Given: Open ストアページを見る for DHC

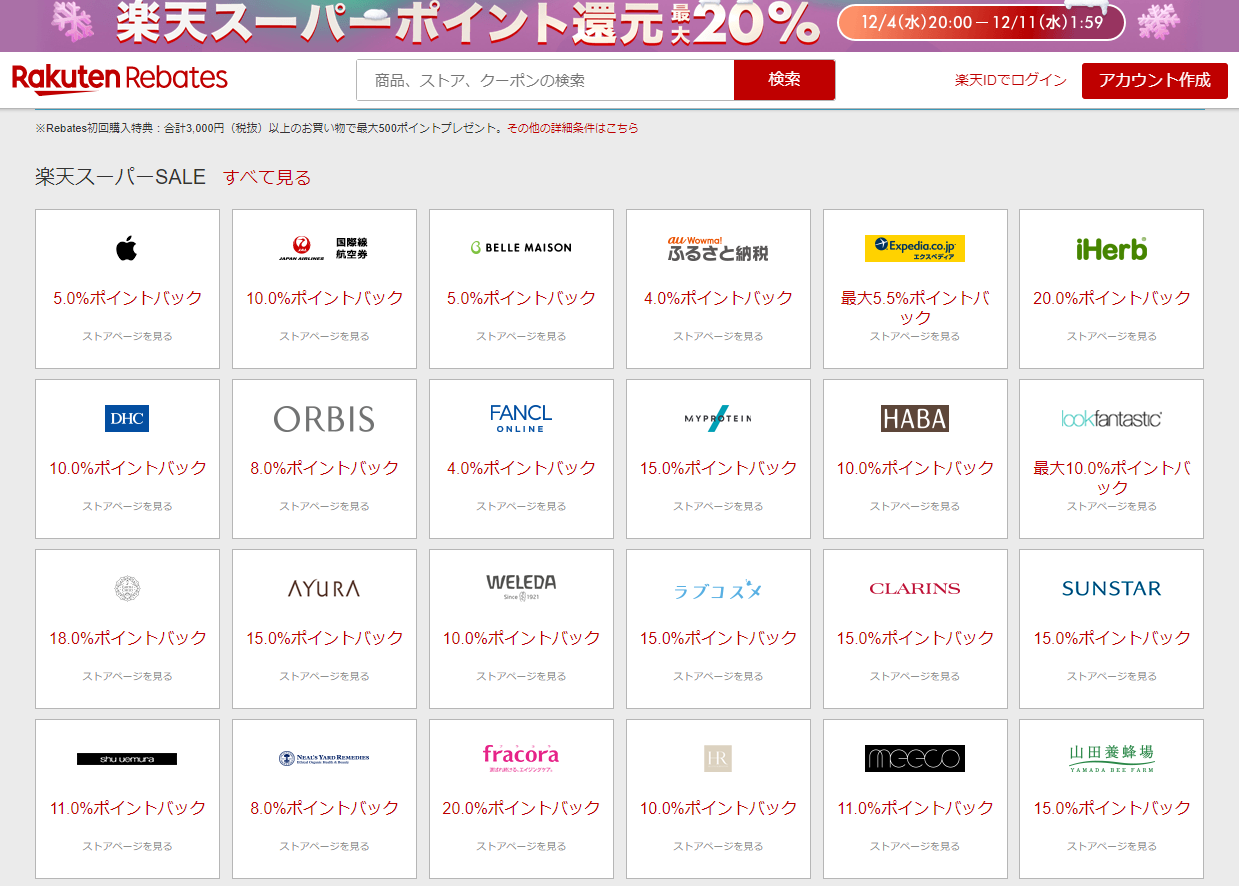Looking at the screenshot, I should point(127,507).
